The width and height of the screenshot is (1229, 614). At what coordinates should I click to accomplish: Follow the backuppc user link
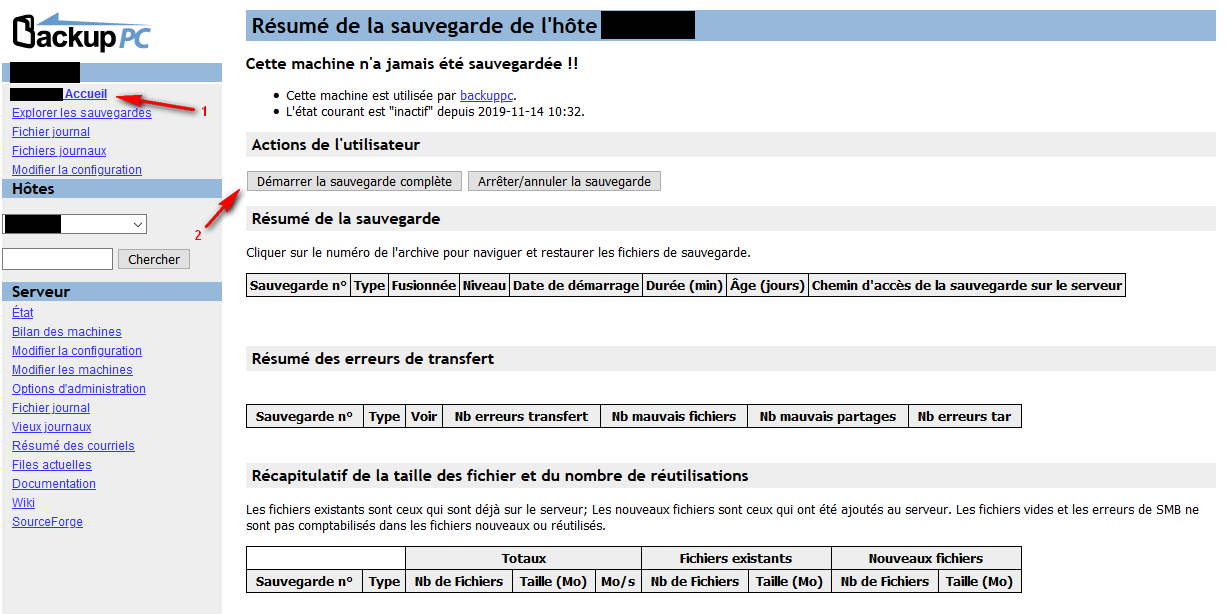pos(487,95)
